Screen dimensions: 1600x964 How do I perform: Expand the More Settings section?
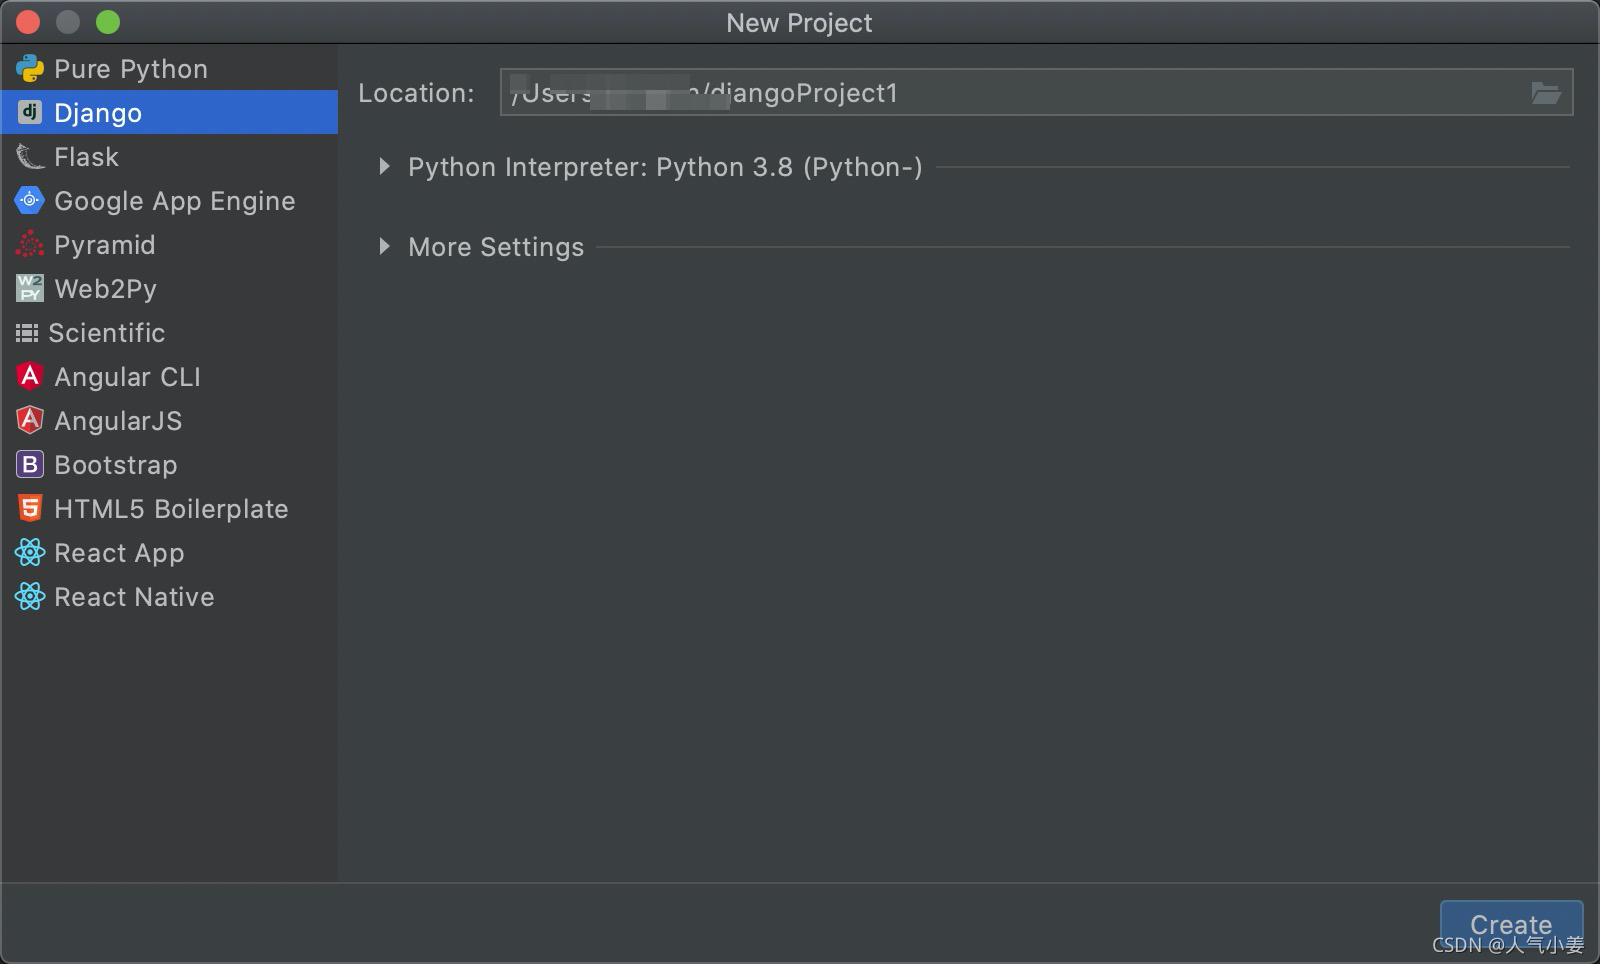pos(384,247)
